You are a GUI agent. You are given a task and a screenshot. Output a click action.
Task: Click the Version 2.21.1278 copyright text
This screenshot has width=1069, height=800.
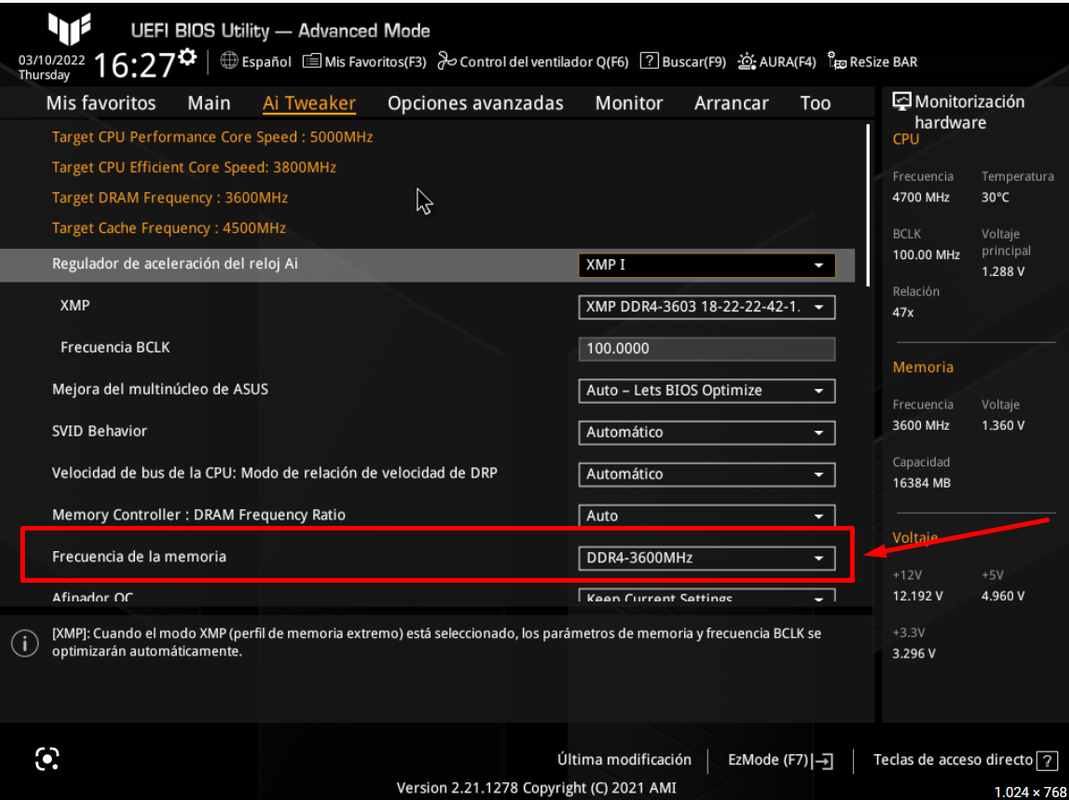pyautogui.click(x=537, y=788)
